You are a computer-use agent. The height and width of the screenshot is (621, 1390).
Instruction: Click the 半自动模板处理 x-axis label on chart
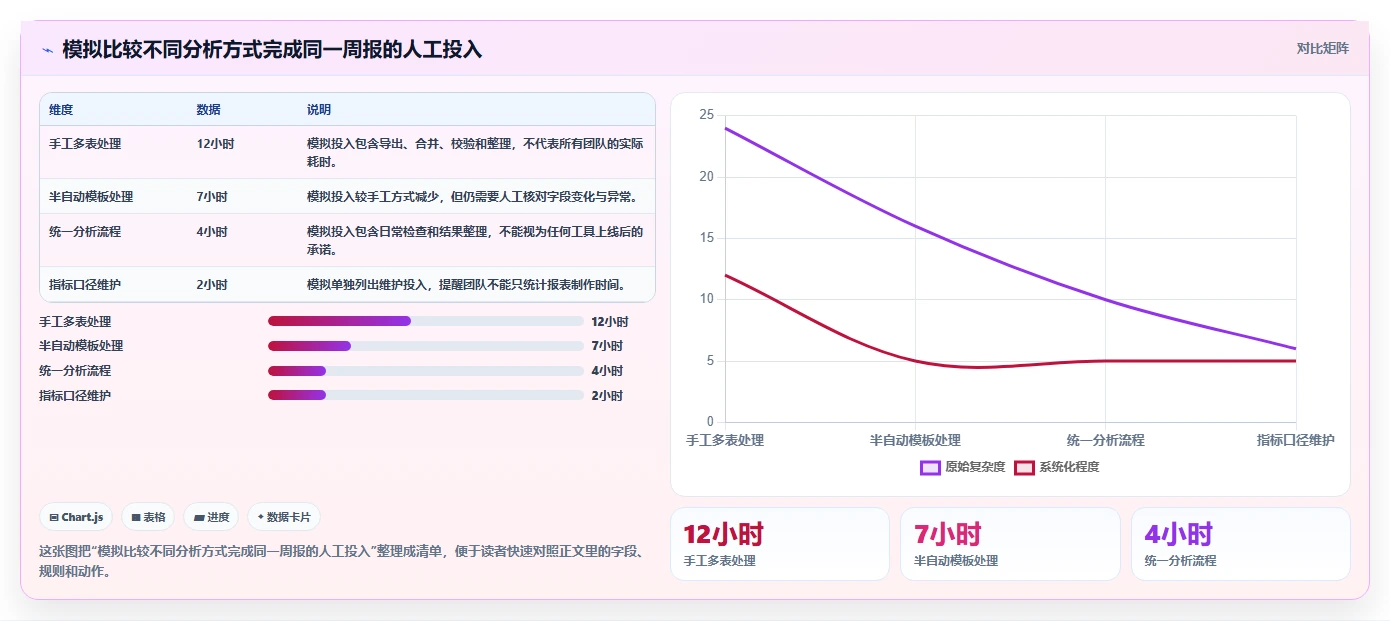coord(915,440)
